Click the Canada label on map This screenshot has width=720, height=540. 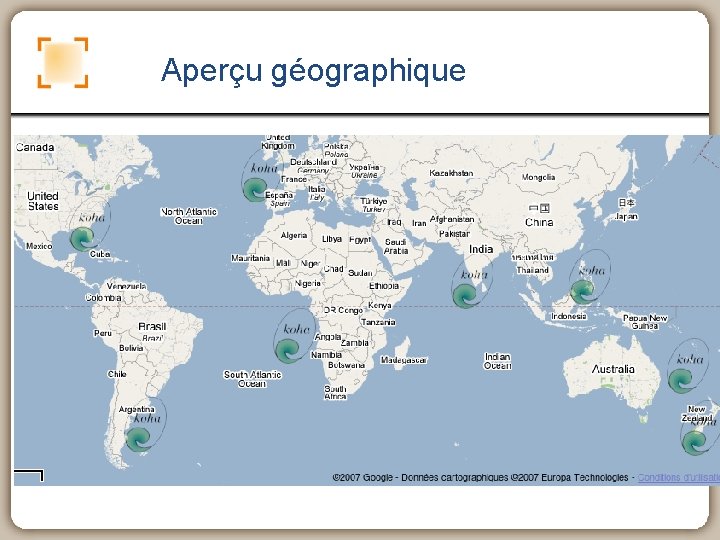tap(35, 147)
